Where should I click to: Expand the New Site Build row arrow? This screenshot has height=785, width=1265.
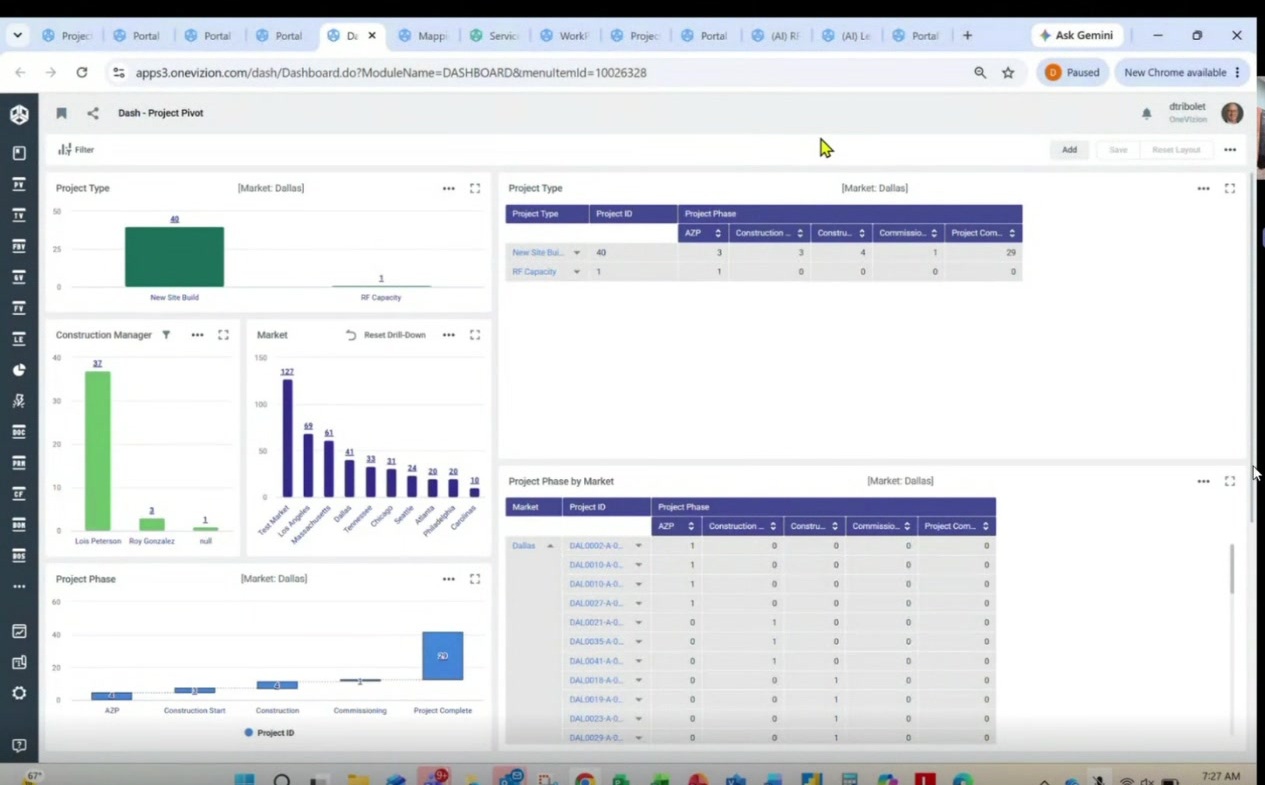click(x=577, y=253)
